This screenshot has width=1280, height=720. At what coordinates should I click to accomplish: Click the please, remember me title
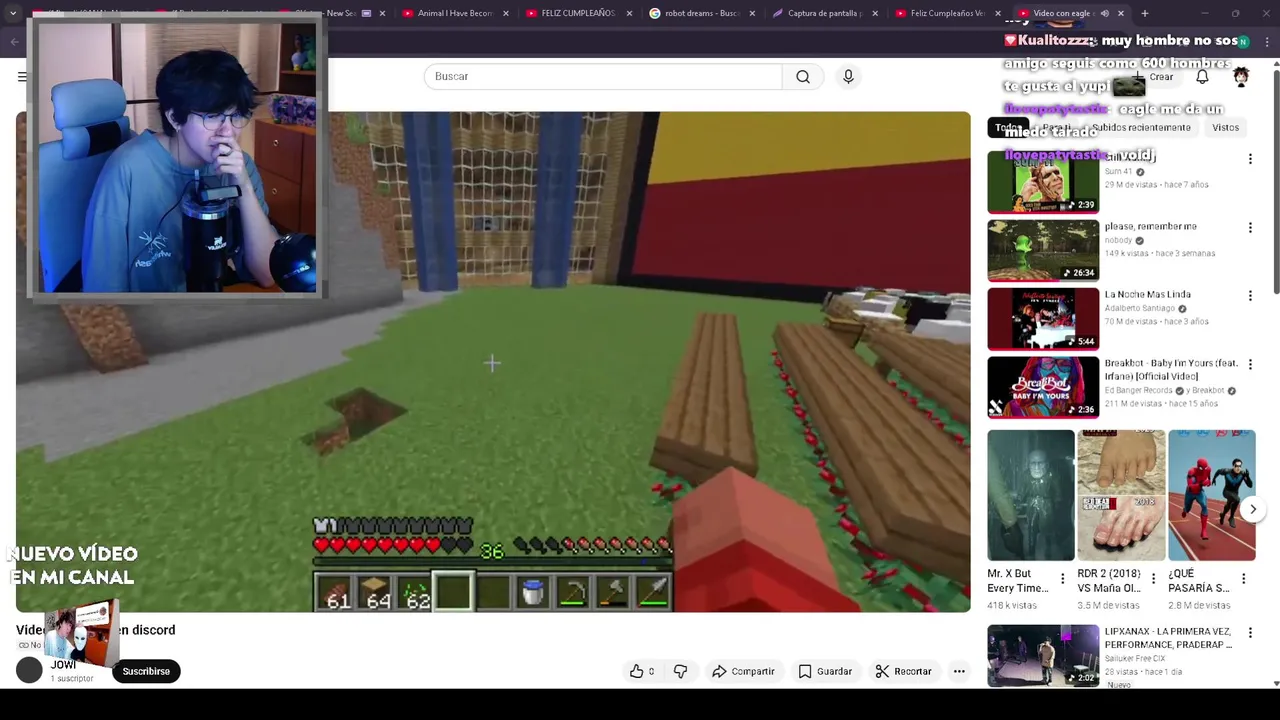click(1150, 226)
